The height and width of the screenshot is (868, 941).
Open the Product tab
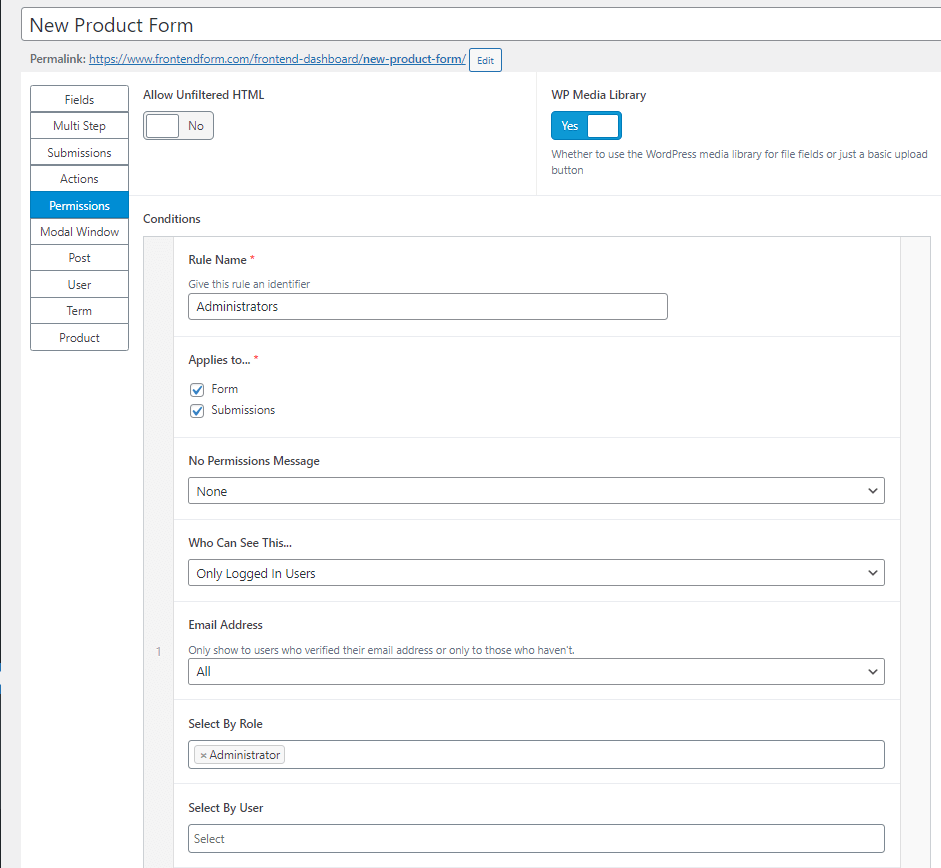(x=79, y=337)
